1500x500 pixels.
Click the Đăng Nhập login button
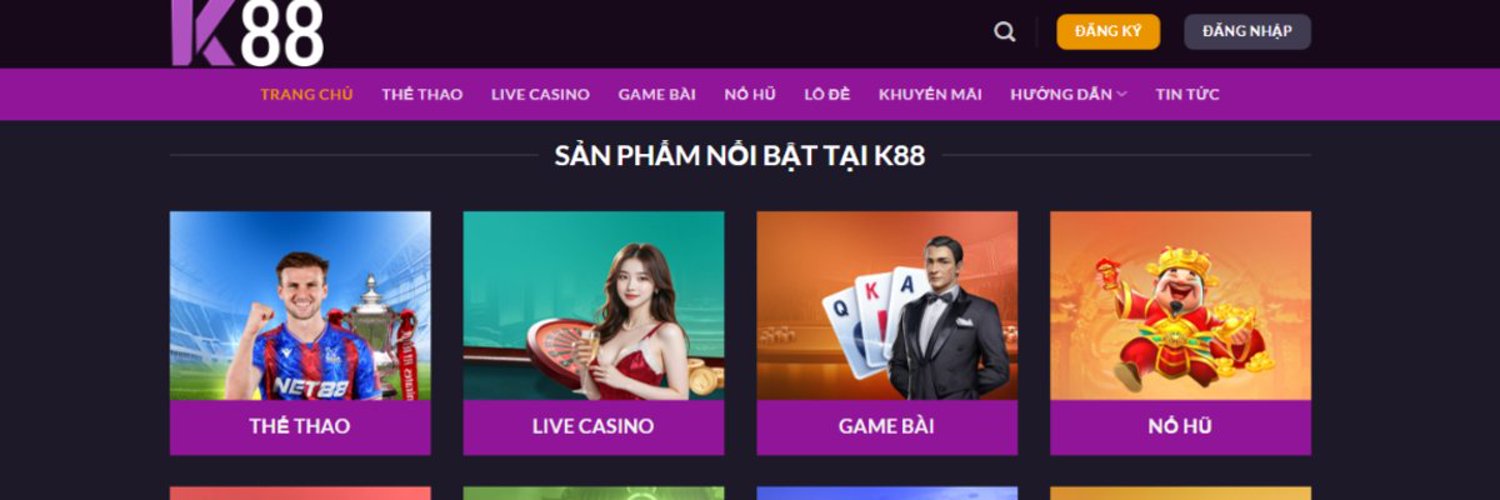tap(1247, 32)
